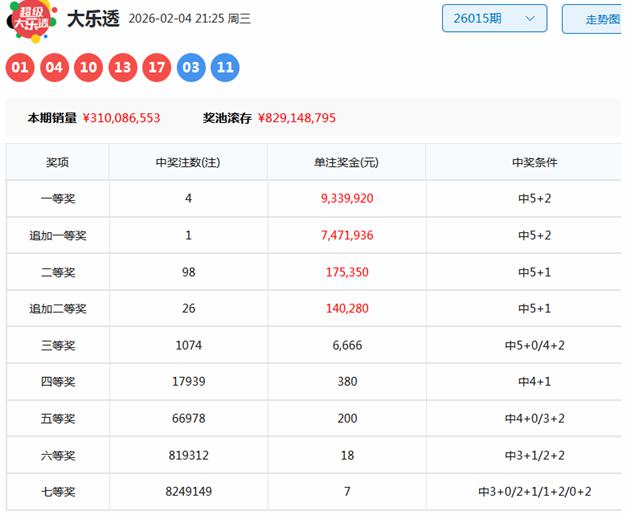Click the 本期销量 amount ¥310,086,553
Image resolution: width=629 pixels, height=516 pixels.
[121, 118]
